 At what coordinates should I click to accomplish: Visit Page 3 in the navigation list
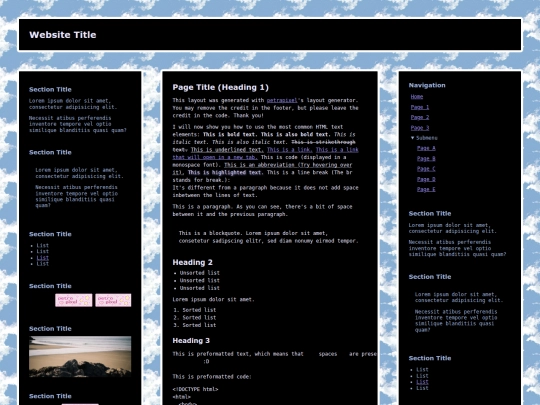click(x=420, y=128)
